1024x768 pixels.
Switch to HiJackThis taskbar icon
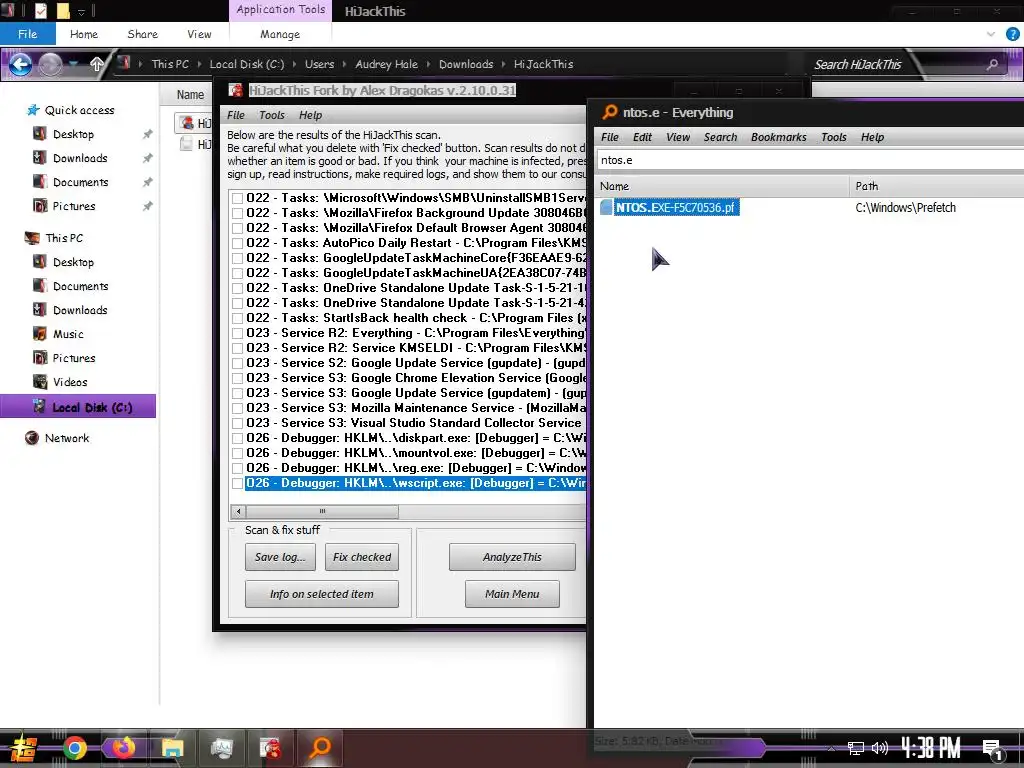click(x=270, y=748)
